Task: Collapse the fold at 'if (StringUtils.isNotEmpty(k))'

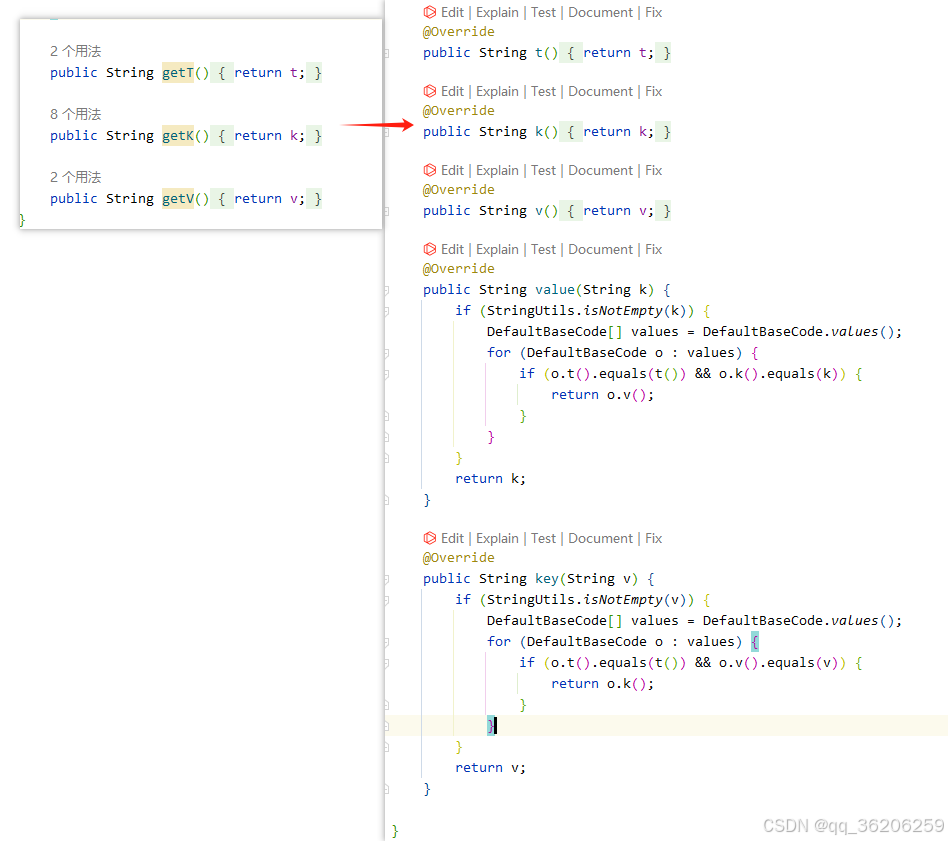Action: click(x=386, y=311)
